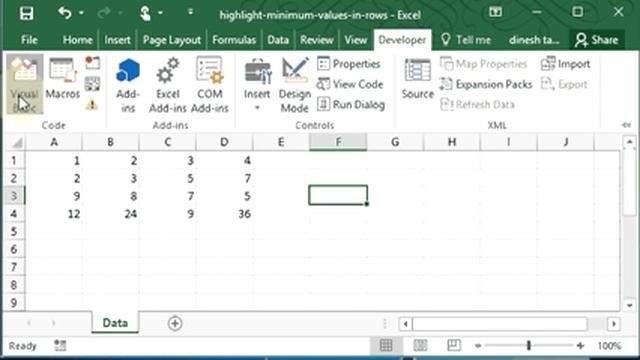Click the Record Macro icon
640x360 pixels.
(x=93, y=63)
